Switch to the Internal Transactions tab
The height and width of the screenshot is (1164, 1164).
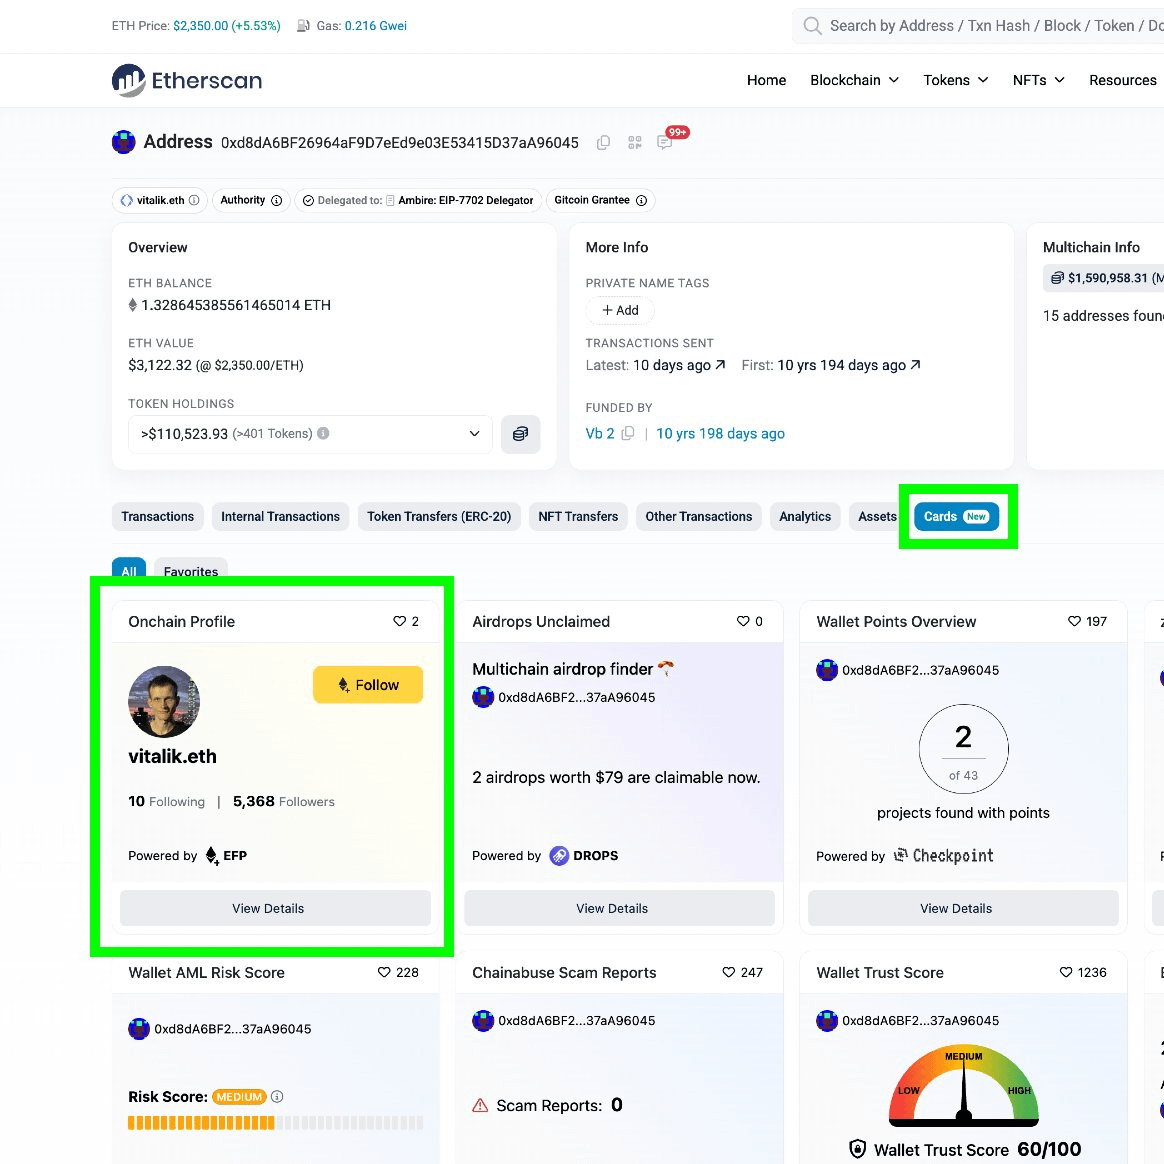(281, 517)
